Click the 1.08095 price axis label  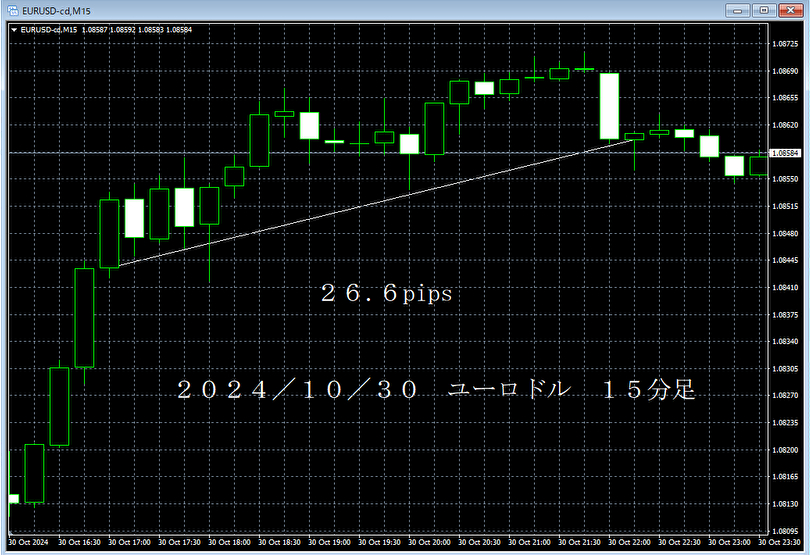click(785, 531)
